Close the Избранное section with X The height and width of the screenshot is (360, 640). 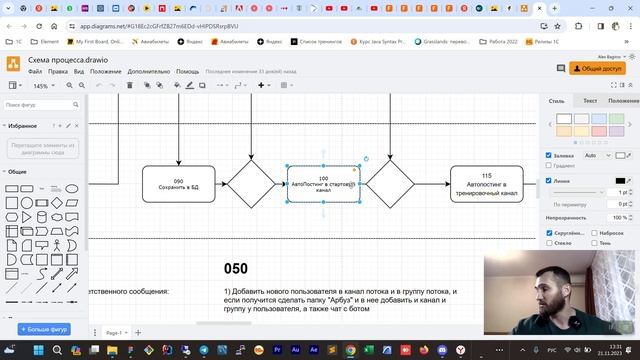point(77,126)
